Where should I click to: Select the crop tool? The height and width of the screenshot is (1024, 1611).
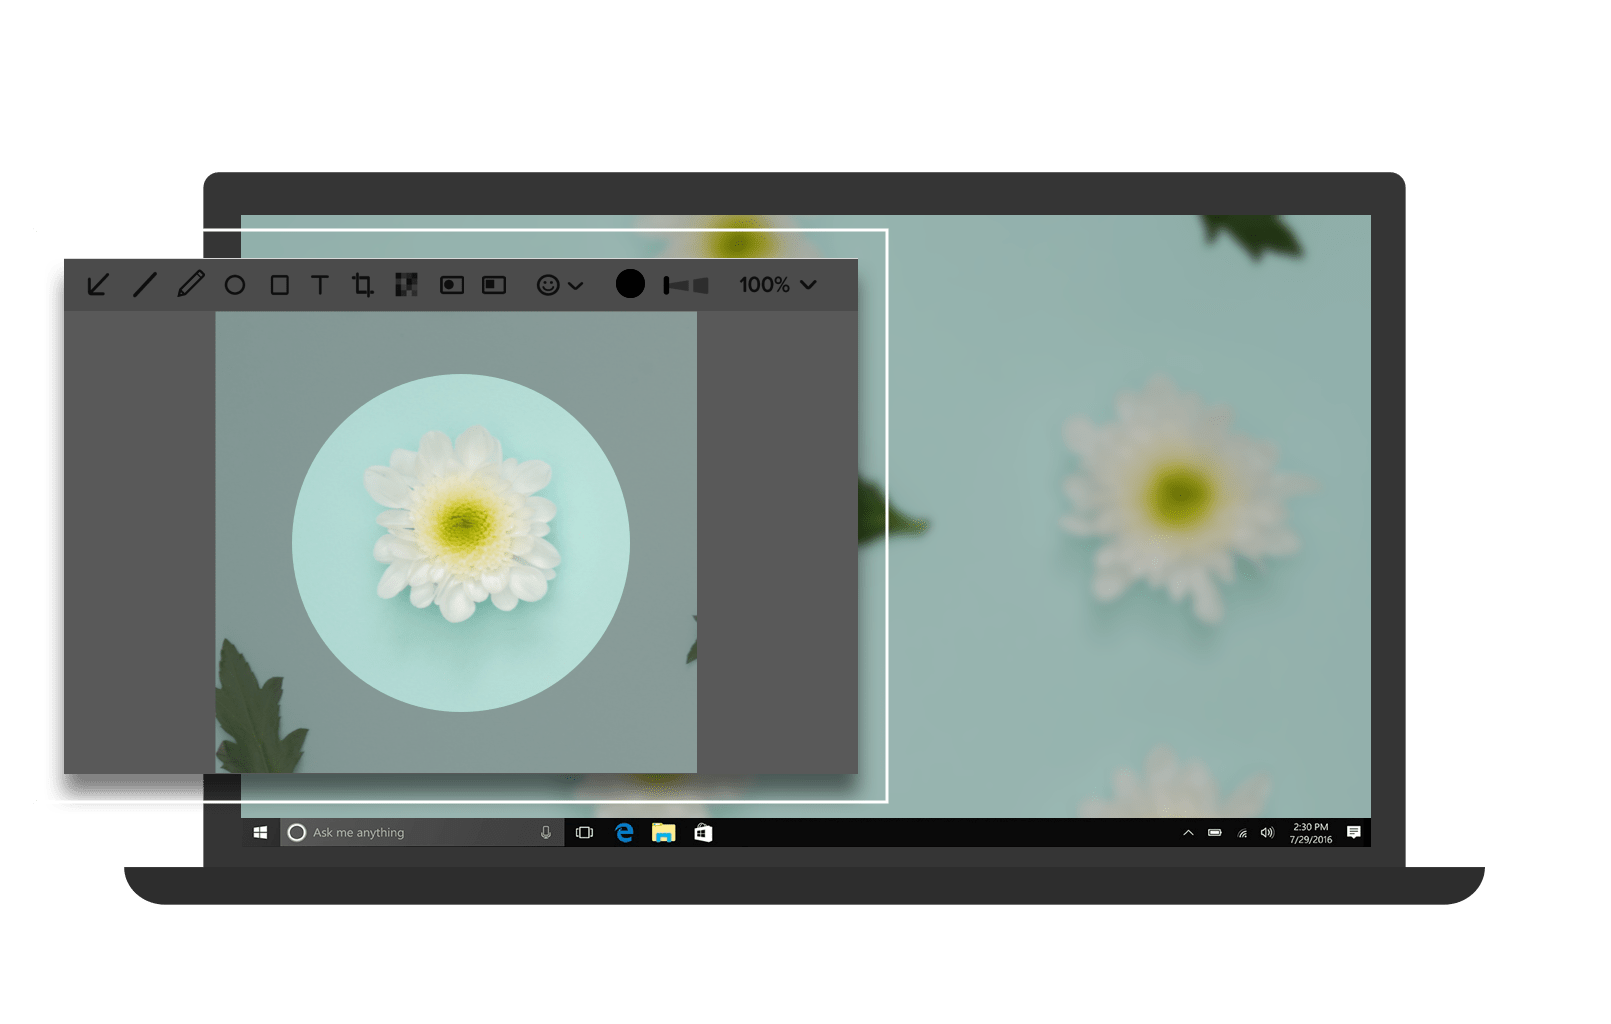point(364,285)
